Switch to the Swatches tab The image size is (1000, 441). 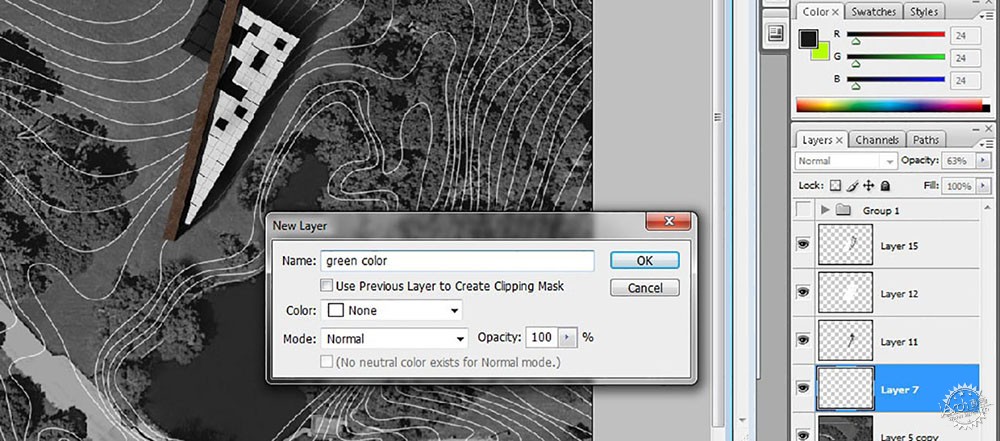pyautogui.click(x=873, y=11)
